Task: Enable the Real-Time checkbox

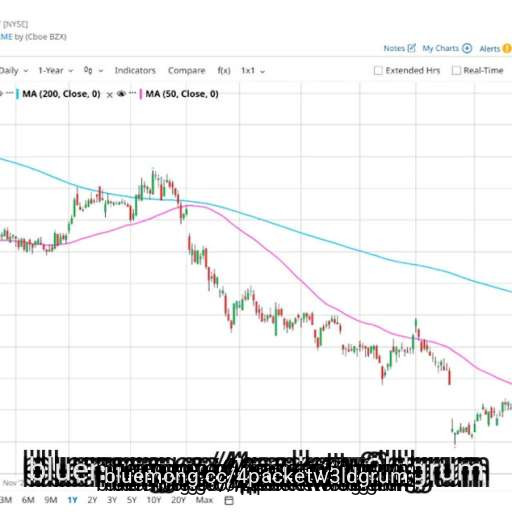Action: click(456, 71)
